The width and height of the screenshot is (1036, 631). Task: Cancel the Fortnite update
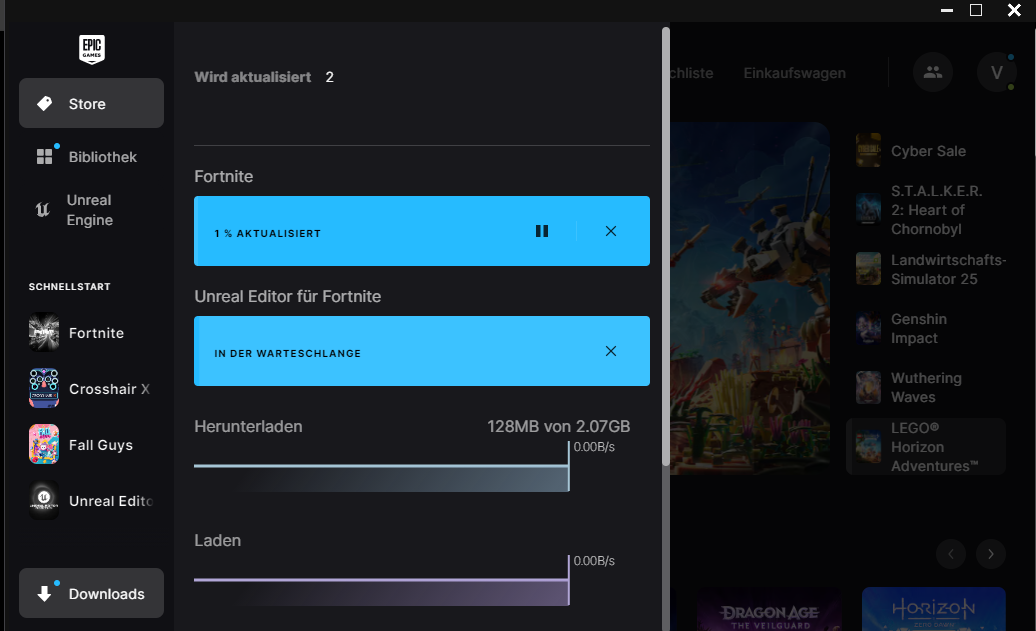coord(611,231)
